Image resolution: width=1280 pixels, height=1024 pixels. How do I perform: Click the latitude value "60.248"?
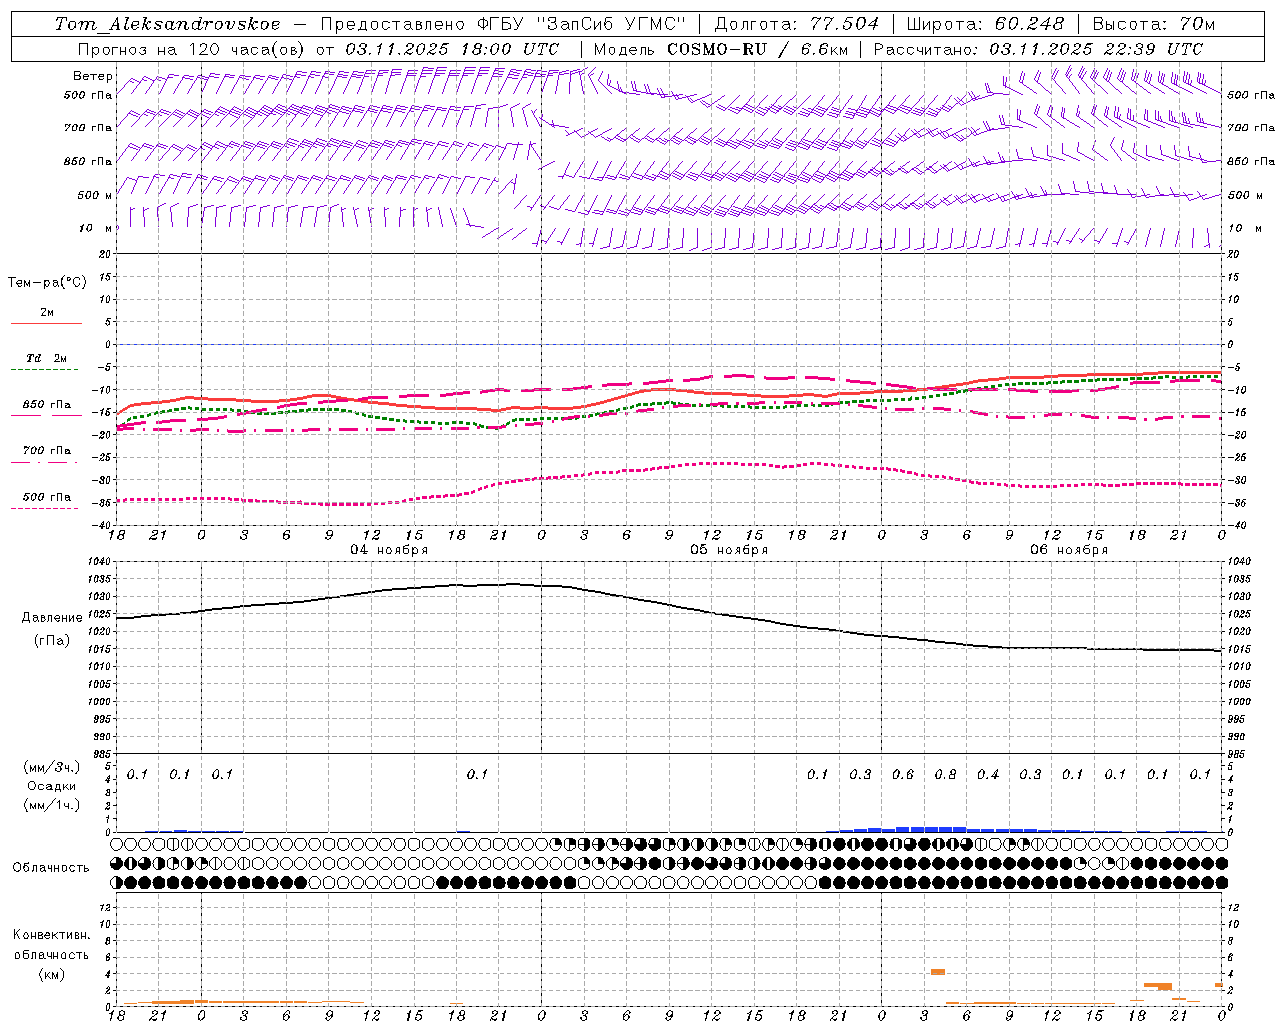point(1029,24)
